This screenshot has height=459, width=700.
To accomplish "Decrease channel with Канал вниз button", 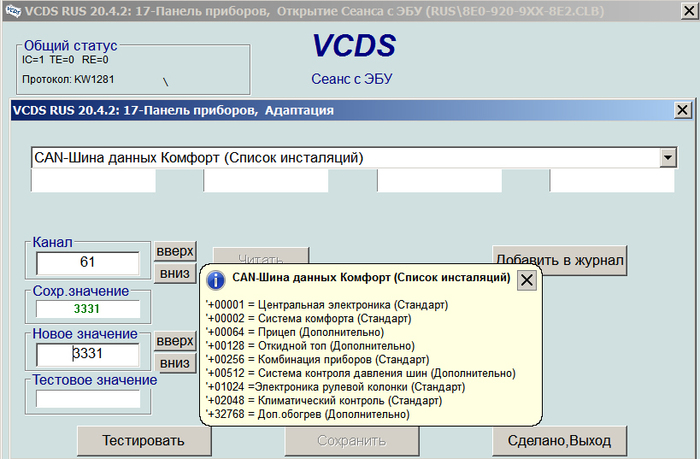I will (x=175, y=273).
